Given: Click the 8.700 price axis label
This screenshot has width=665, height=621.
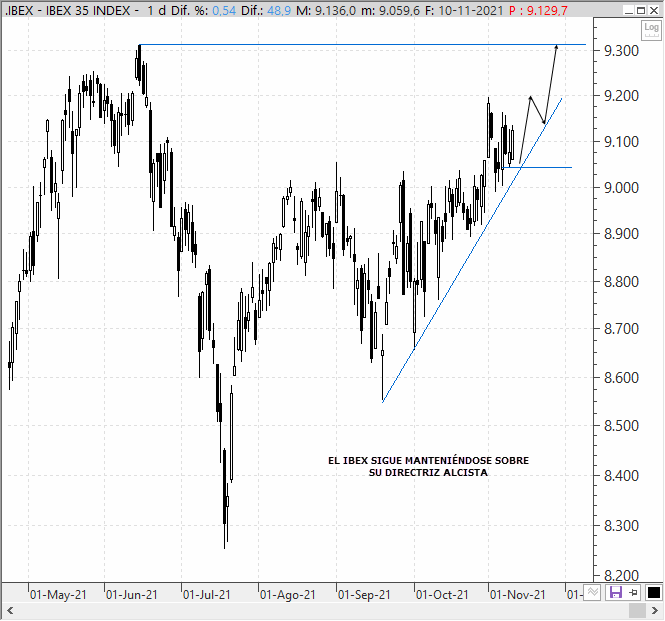Looking at the screenshot, I should (621, 329).
